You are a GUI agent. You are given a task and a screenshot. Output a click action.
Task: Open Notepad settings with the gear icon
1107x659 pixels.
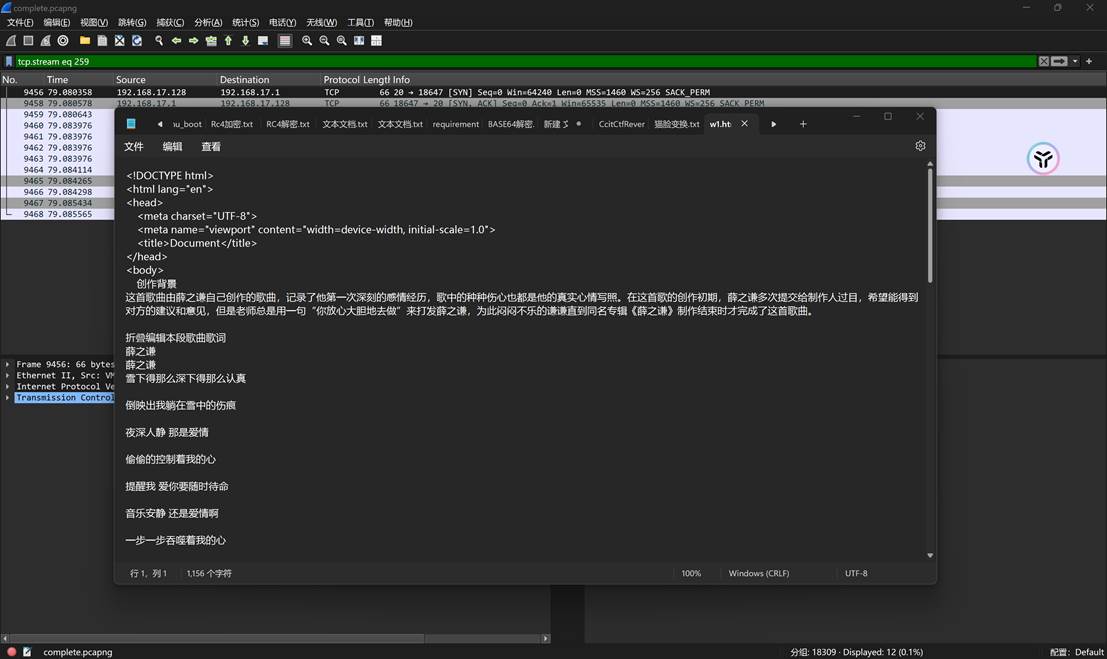coord(920,146)
